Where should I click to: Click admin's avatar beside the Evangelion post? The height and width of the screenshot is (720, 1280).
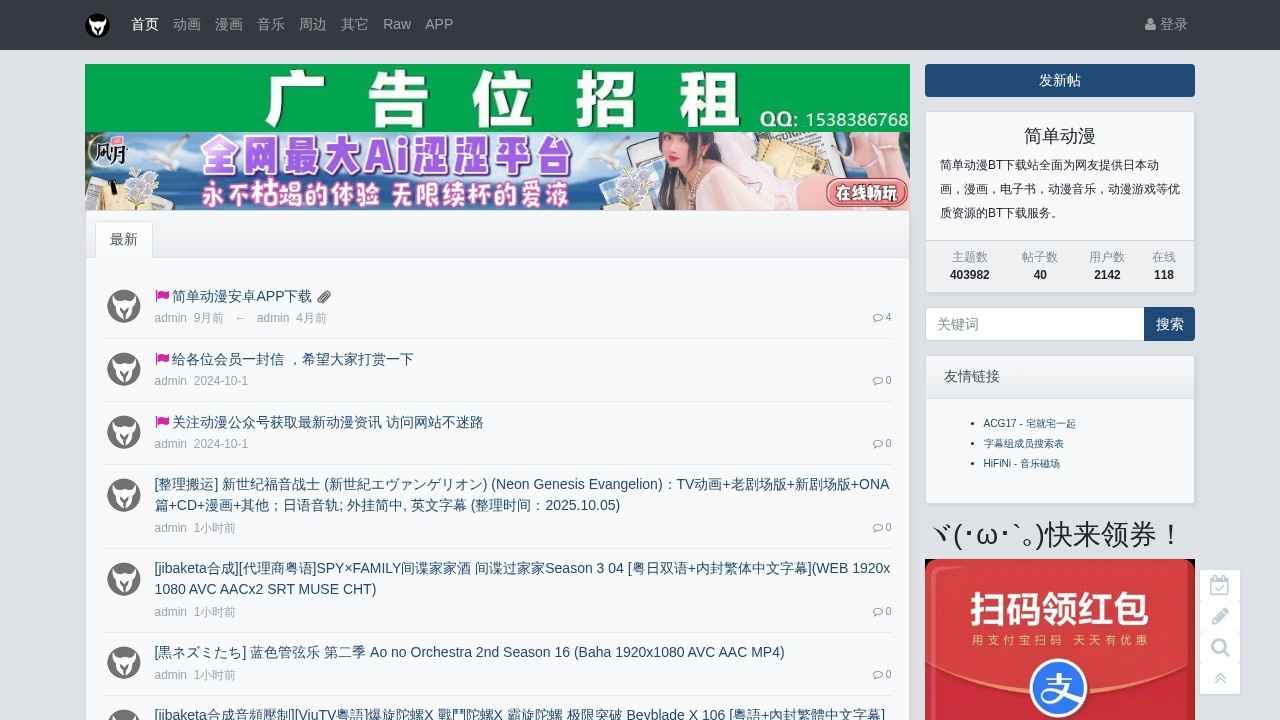tap(123, 495)
